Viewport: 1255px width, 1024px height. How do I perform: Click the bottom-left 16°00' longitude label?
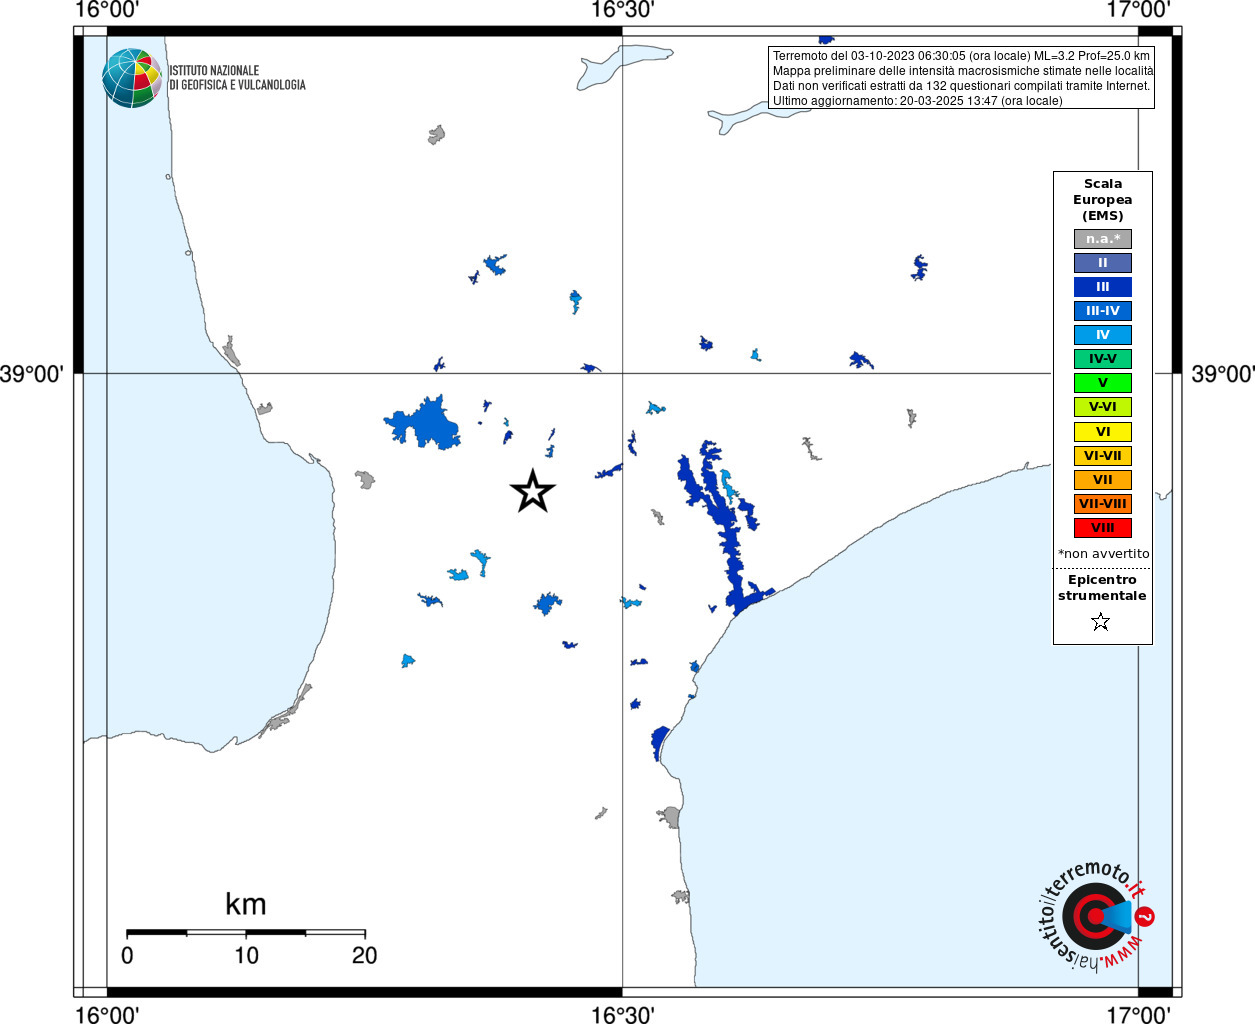click(107, 1014)
